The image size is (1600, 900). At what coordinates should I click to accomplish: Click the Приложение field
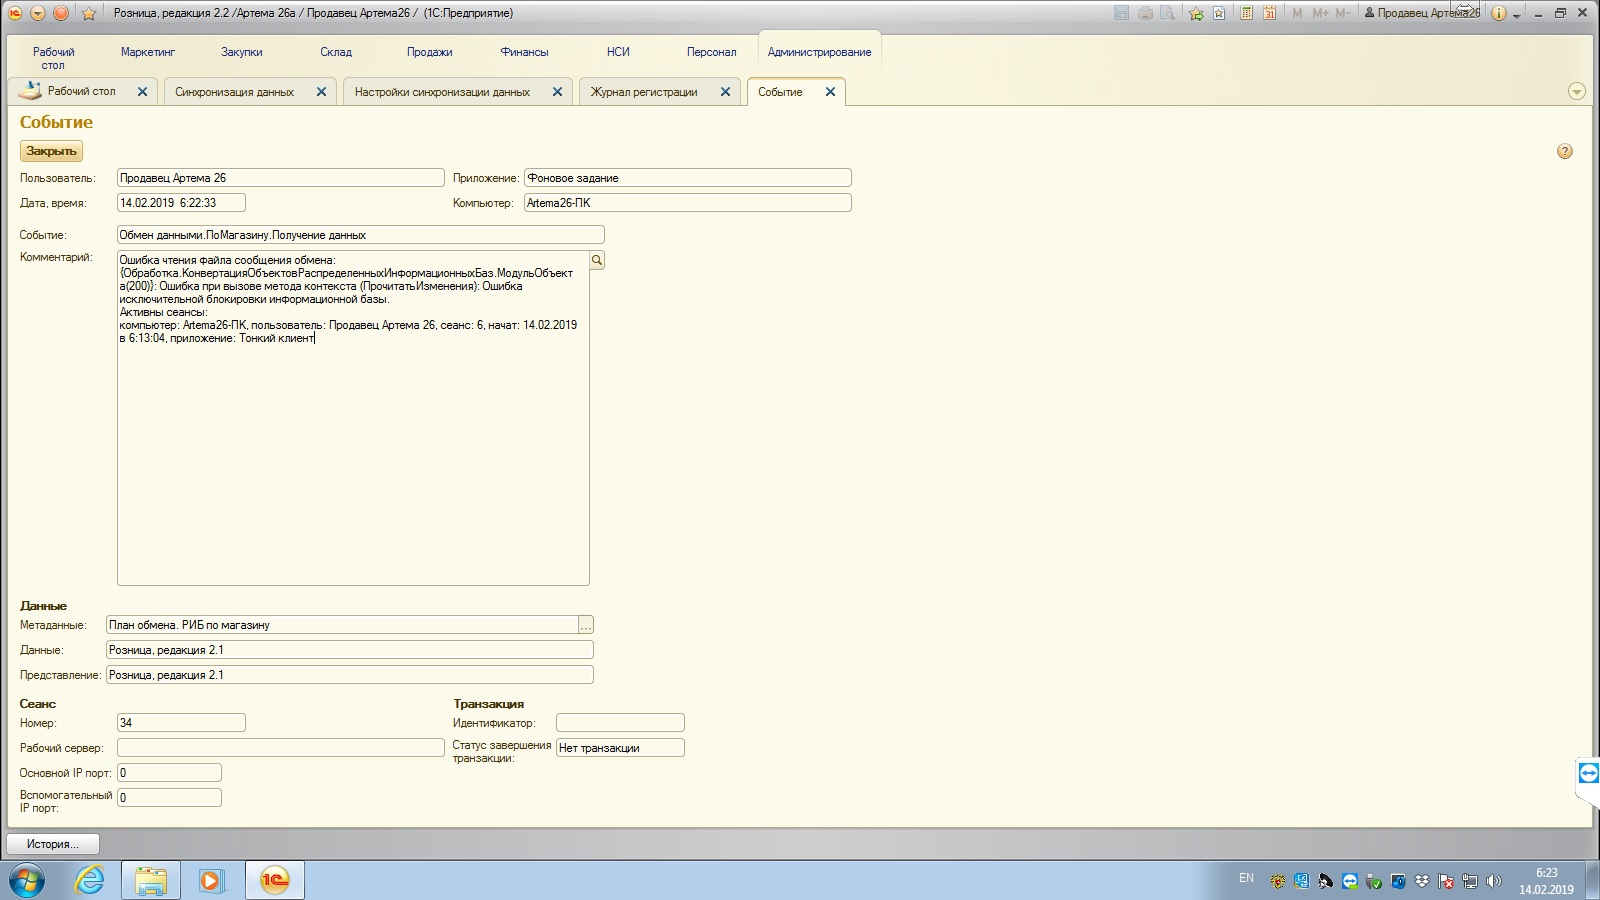coord(688,178)
